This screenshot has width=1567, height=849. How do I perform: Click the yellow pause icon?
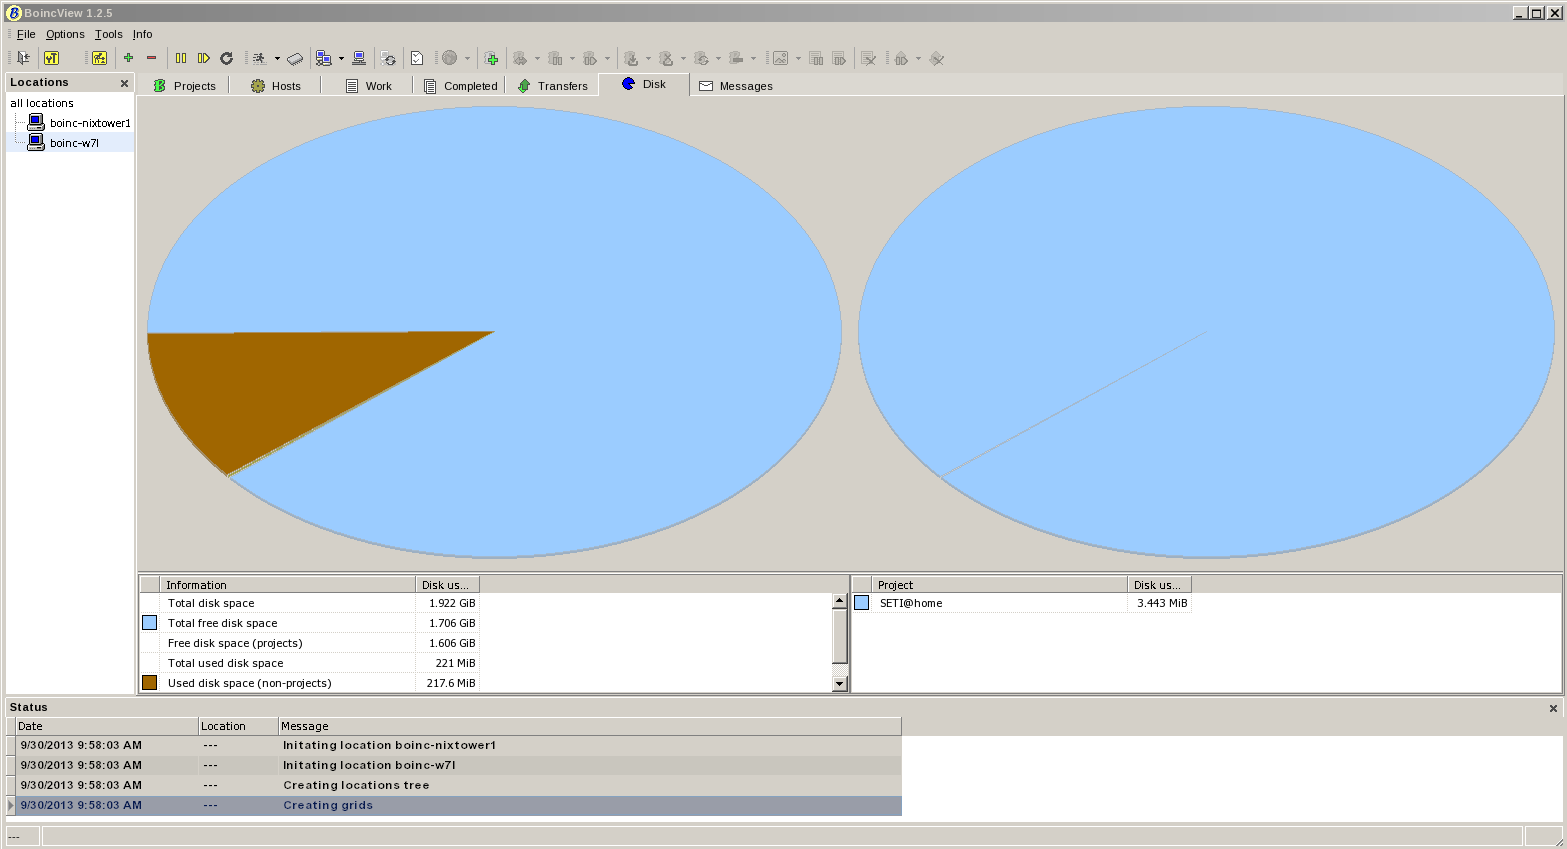click(x=181, y=58)
